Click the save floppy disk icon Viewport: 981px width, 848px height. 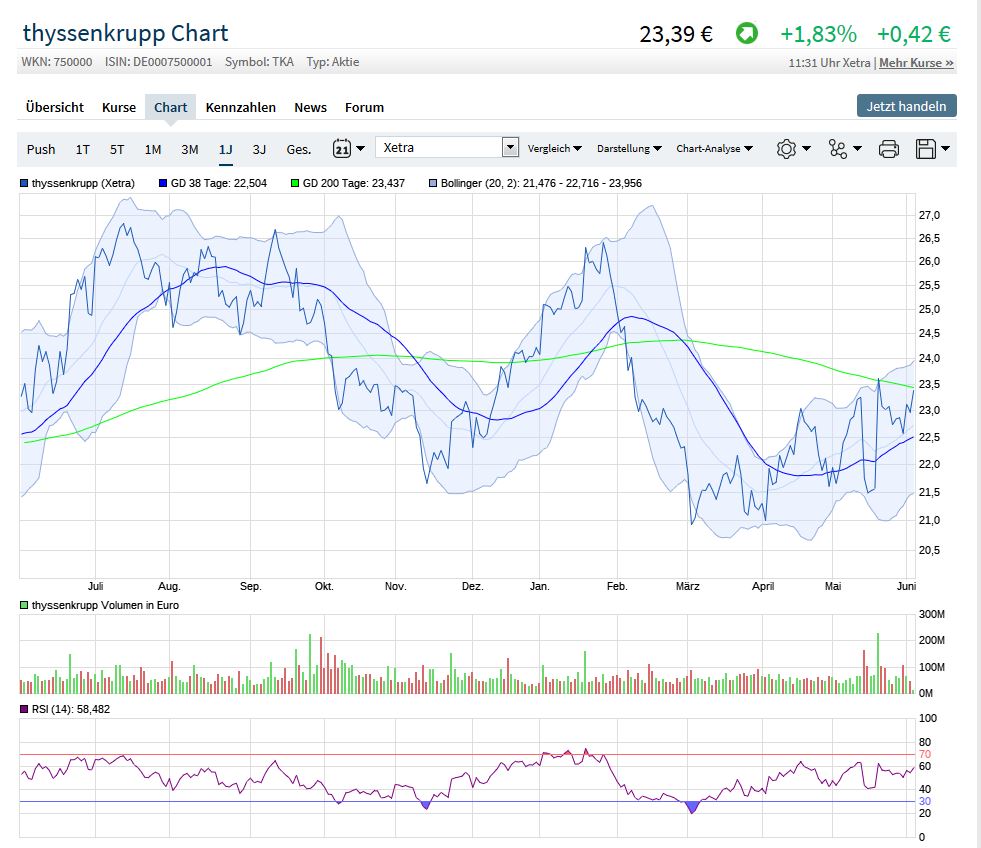tap(926, 149)
